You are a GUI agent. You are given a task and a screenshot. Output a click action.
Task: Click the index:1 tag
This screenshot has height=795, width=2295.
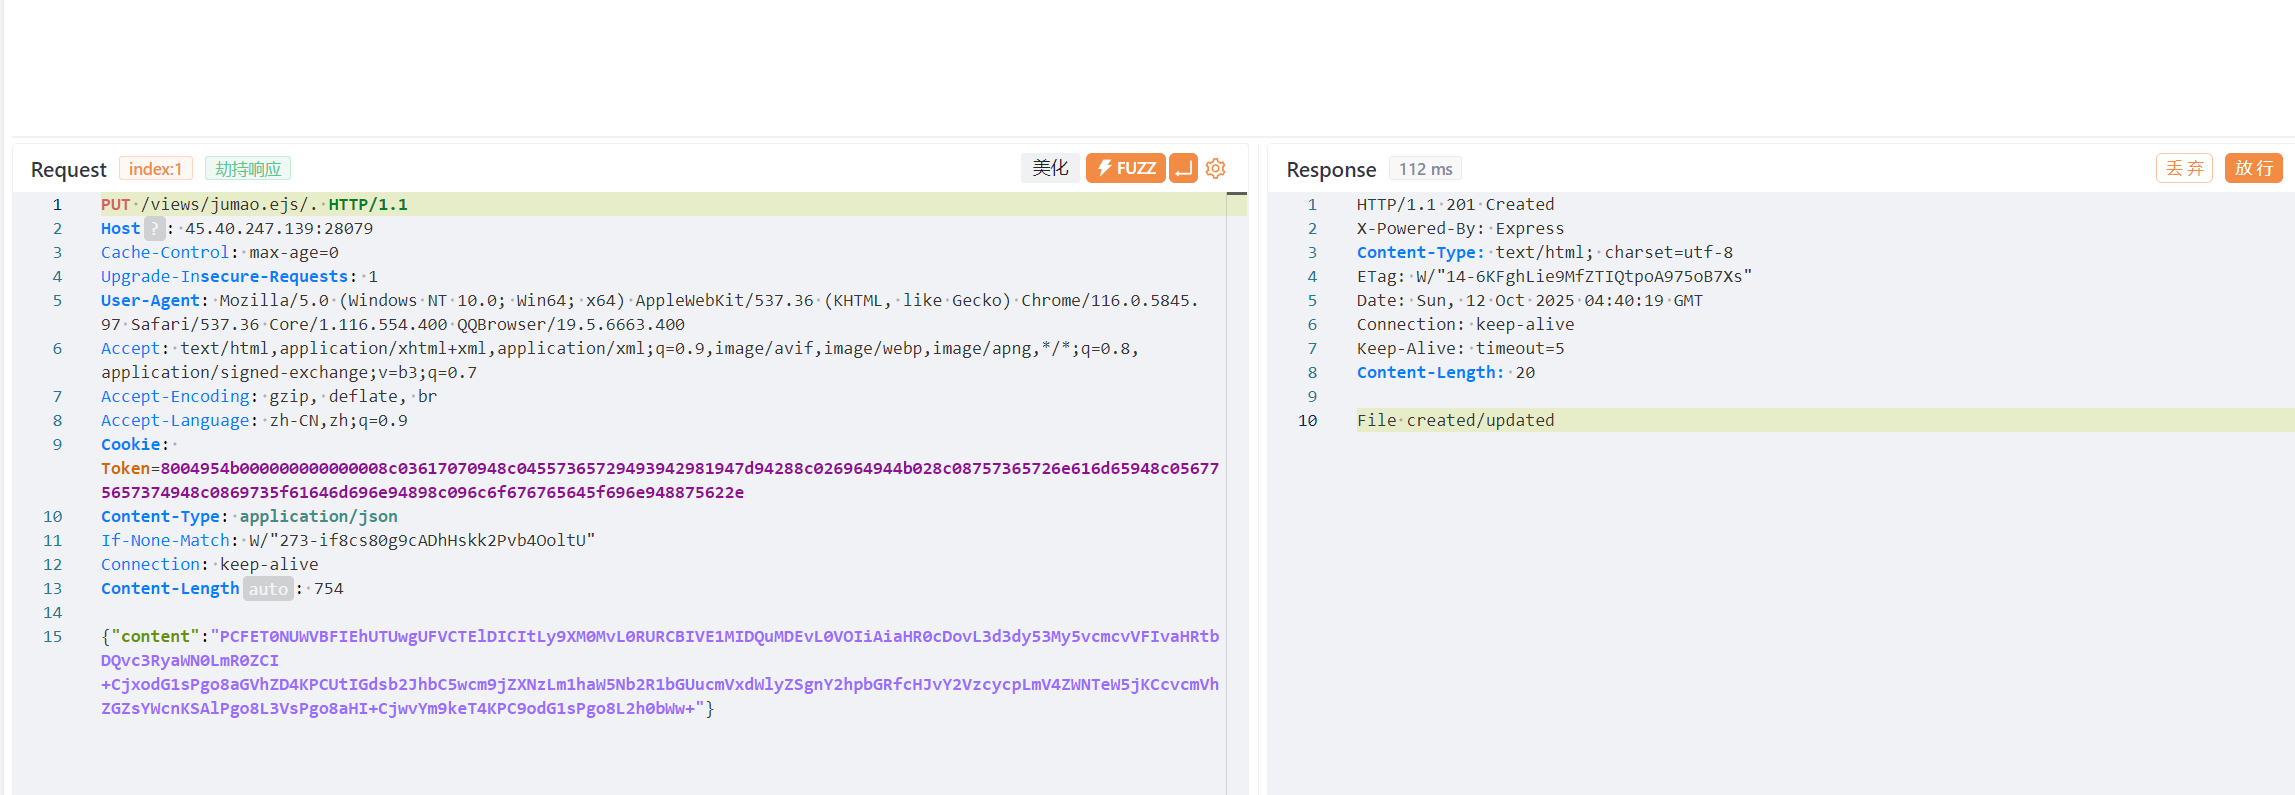pos(155,169)
